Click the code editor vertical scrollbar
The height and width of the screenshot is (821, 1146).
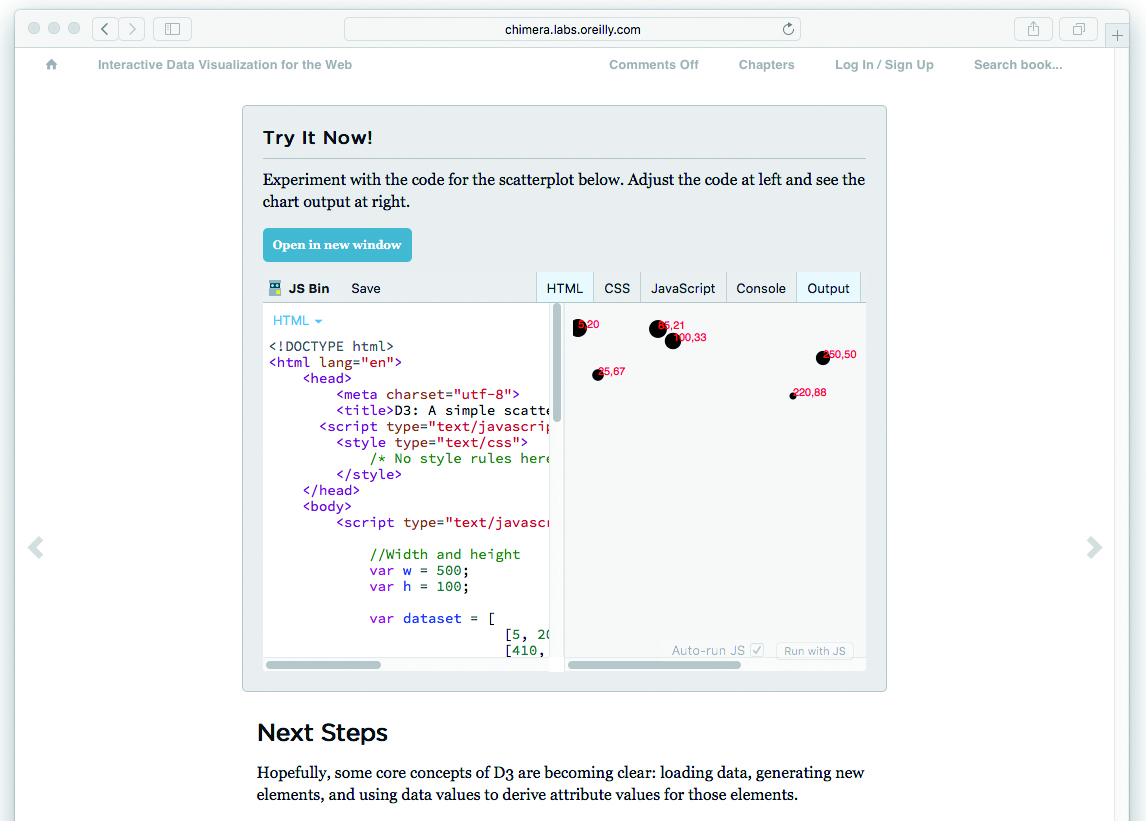(x=557, y=365)
